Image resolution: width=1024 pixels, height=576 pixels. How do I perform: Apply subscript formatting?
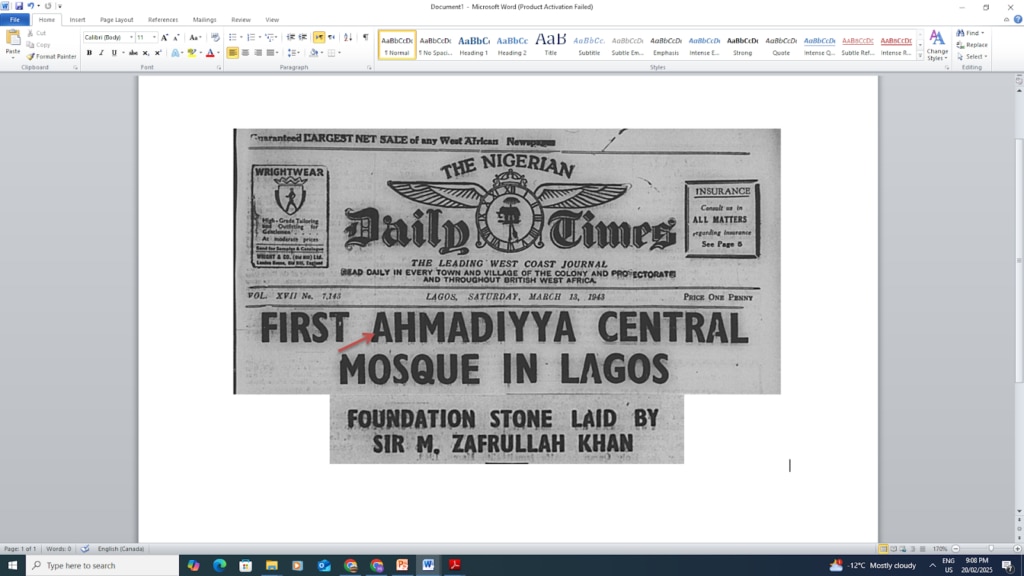click(x=146, y=53)
